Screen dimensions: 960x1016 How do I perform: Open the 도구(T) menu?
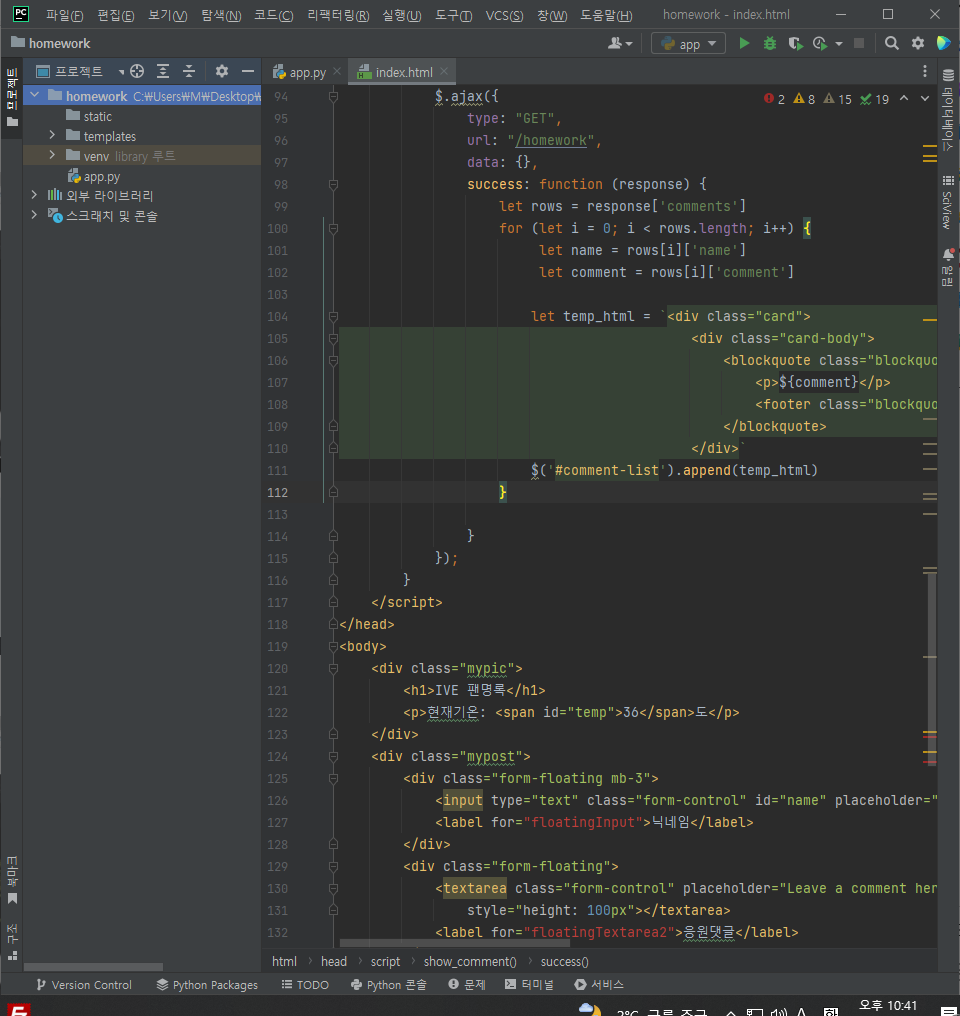(x=453, y=15)
